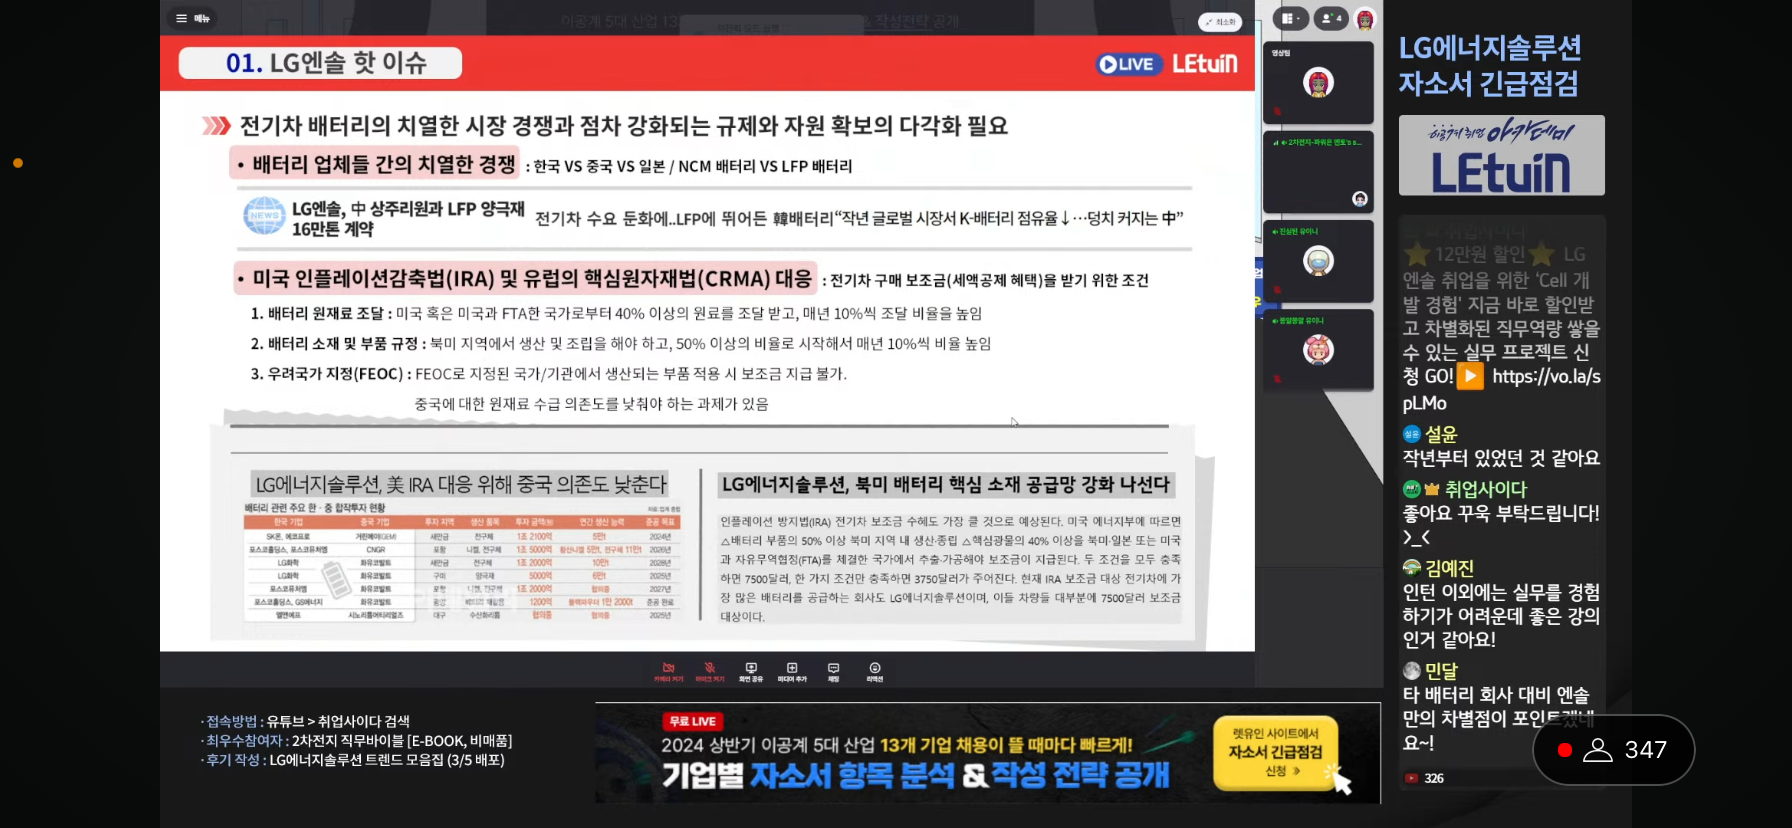
Task: Click the LIVE badge on the slide header
Action: click(x=1128, y=64)
